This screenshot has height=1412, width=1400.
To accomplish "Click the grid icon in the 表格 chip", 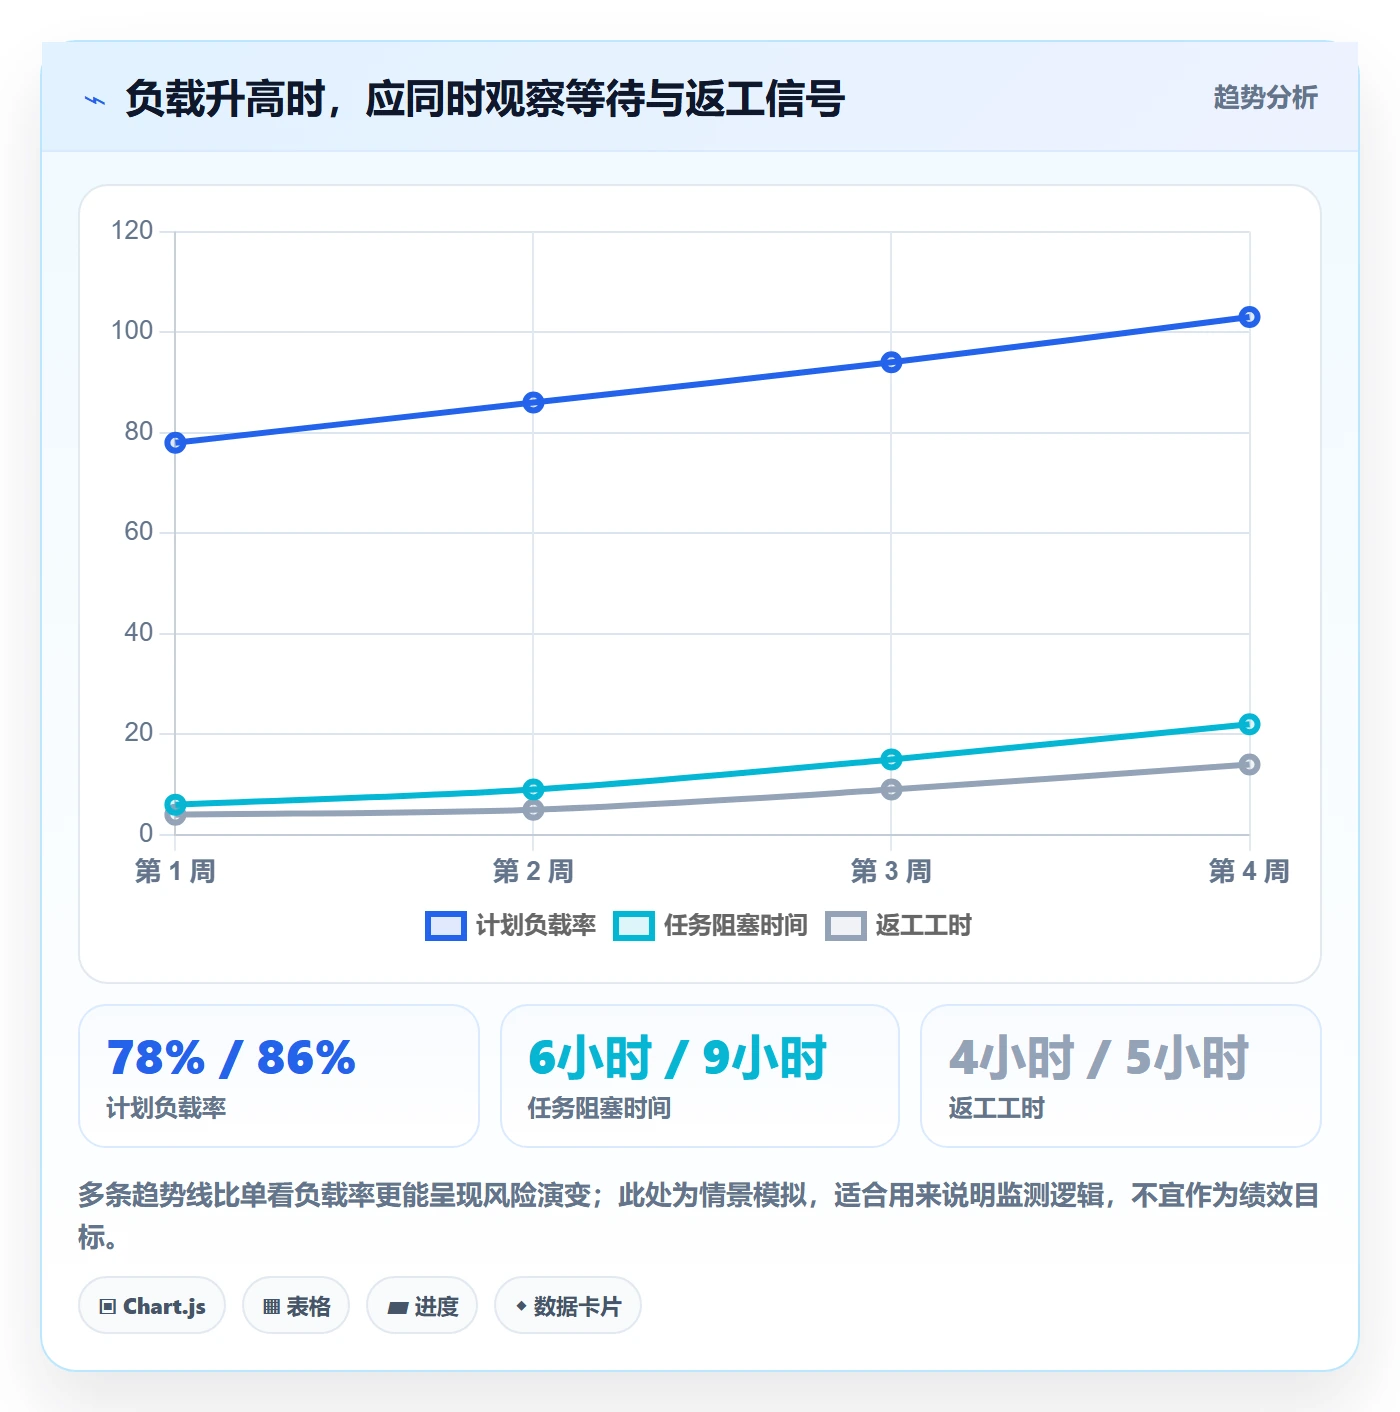I will [271, 1307].
